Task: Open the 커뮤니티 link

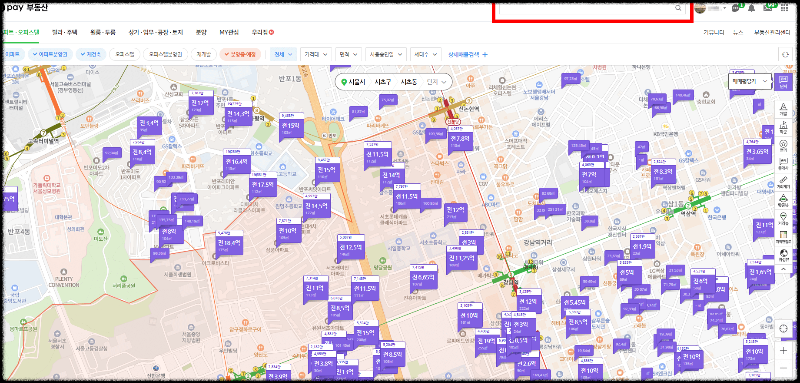Action: pyautogui.click(x=713, y=32)
